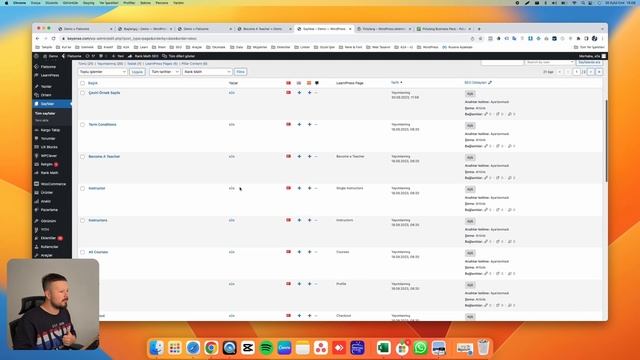Go to the next page of results

591,72
